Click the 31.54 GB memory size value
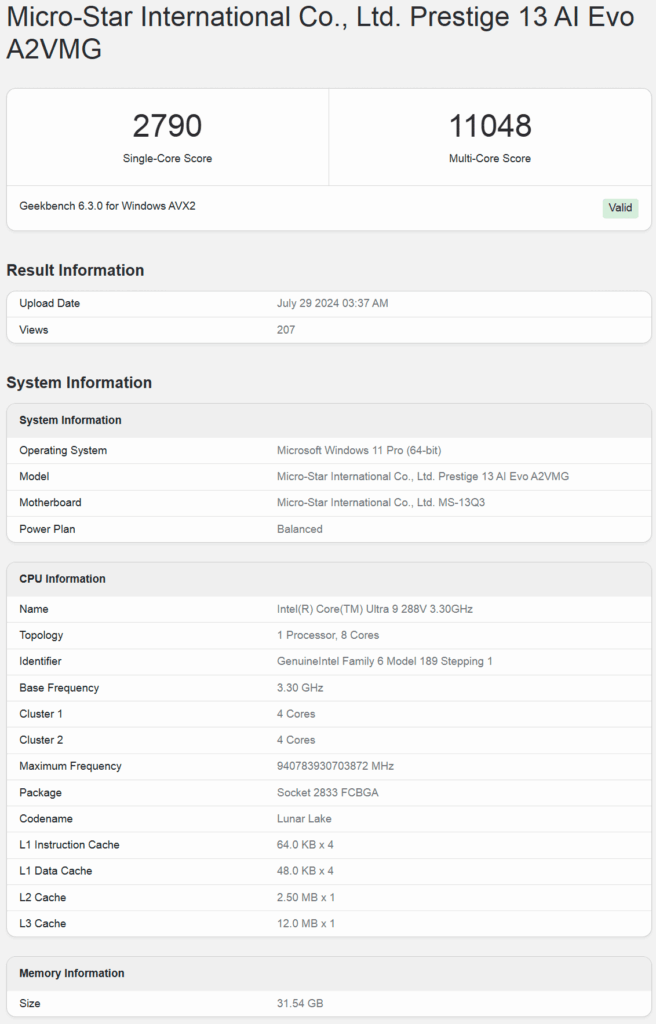 tap(300, 1004)
